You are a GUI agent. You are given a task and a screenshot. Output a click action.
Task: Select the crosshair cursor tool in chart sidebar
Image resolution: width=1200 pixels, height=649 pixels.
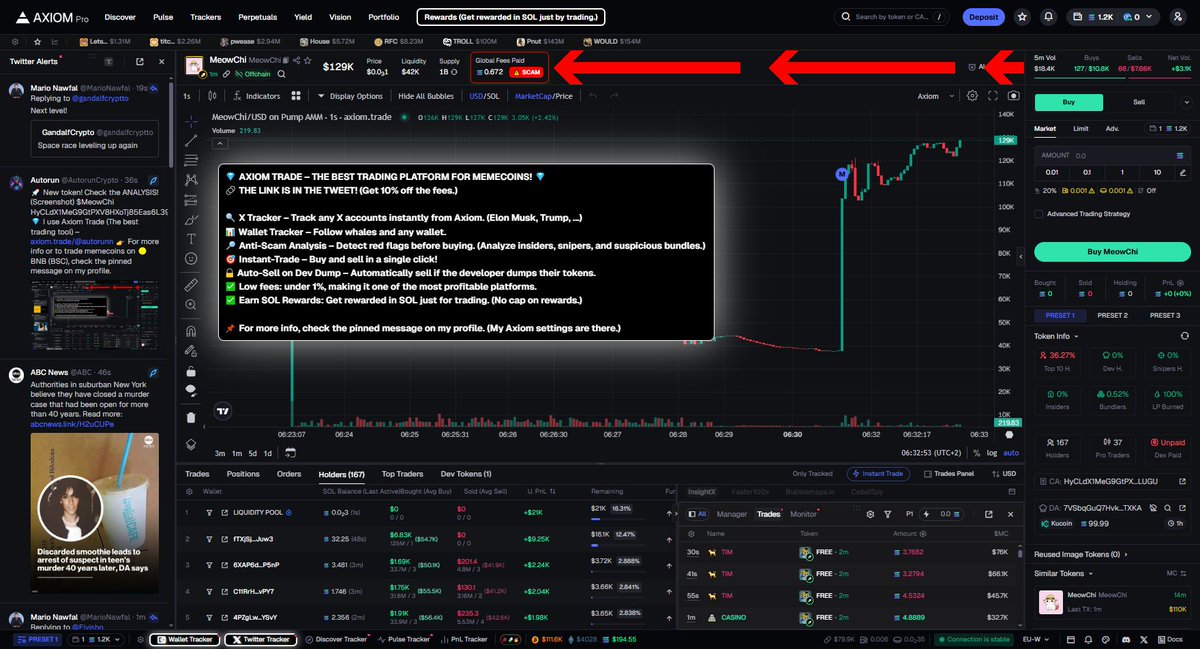click(191, 121)
